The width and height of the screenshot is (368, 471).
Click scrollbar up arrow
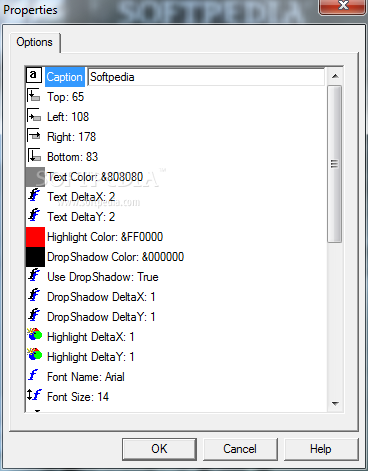(335, 76)
